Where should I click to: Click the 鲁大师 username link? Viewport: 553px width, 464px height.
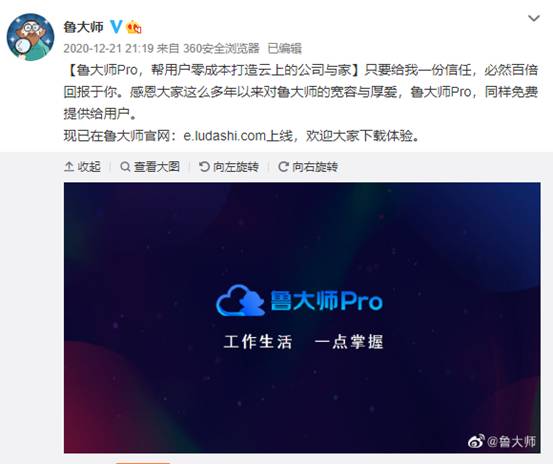pos(83,27)
